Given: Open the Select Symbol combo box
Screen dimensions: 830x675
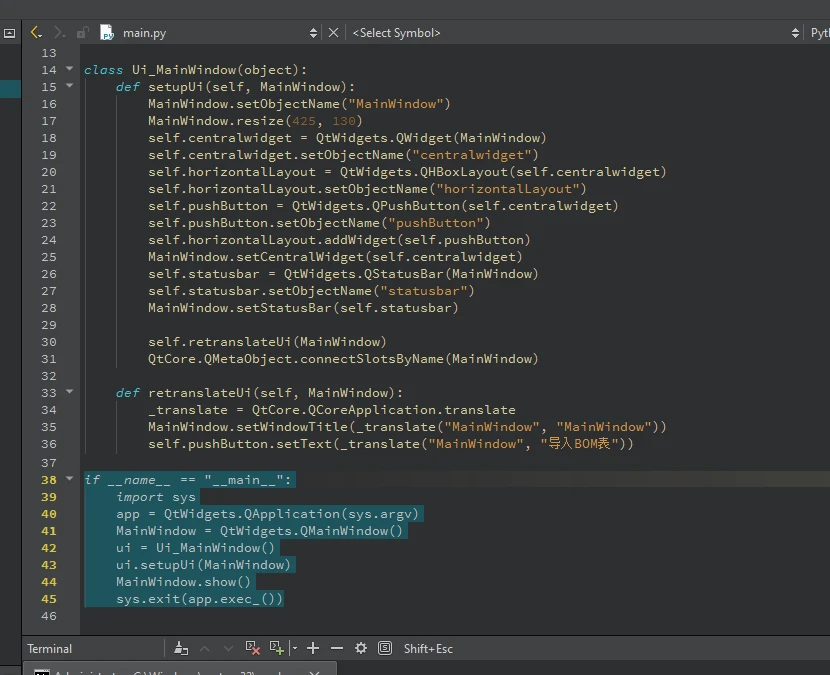Looking at the screenshot, I should (575, 33).
